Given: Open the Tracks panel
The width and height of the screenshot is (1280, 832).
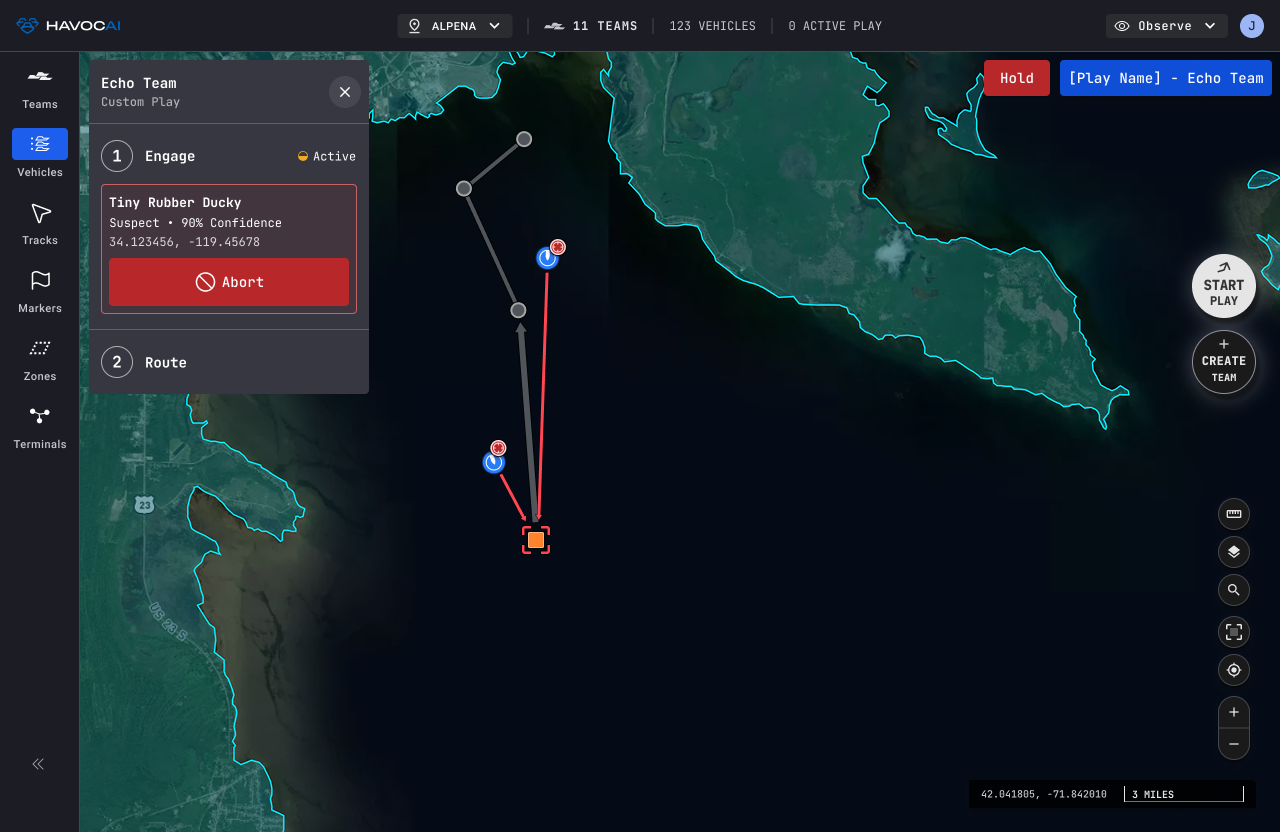Looking at the screenshot, I should pyautogui.click(x=40, y=224).
